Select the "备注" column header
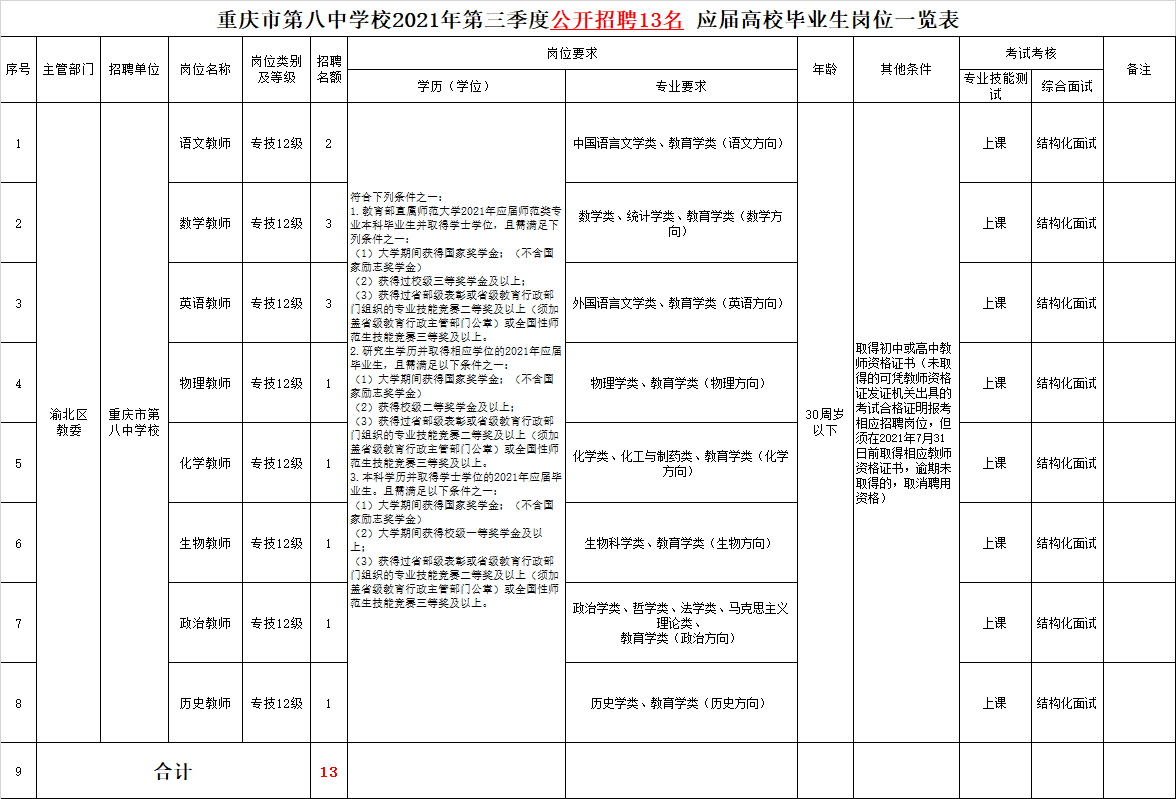The width and height of the screenshot is (1176, 799). [x=1139, y=70]
